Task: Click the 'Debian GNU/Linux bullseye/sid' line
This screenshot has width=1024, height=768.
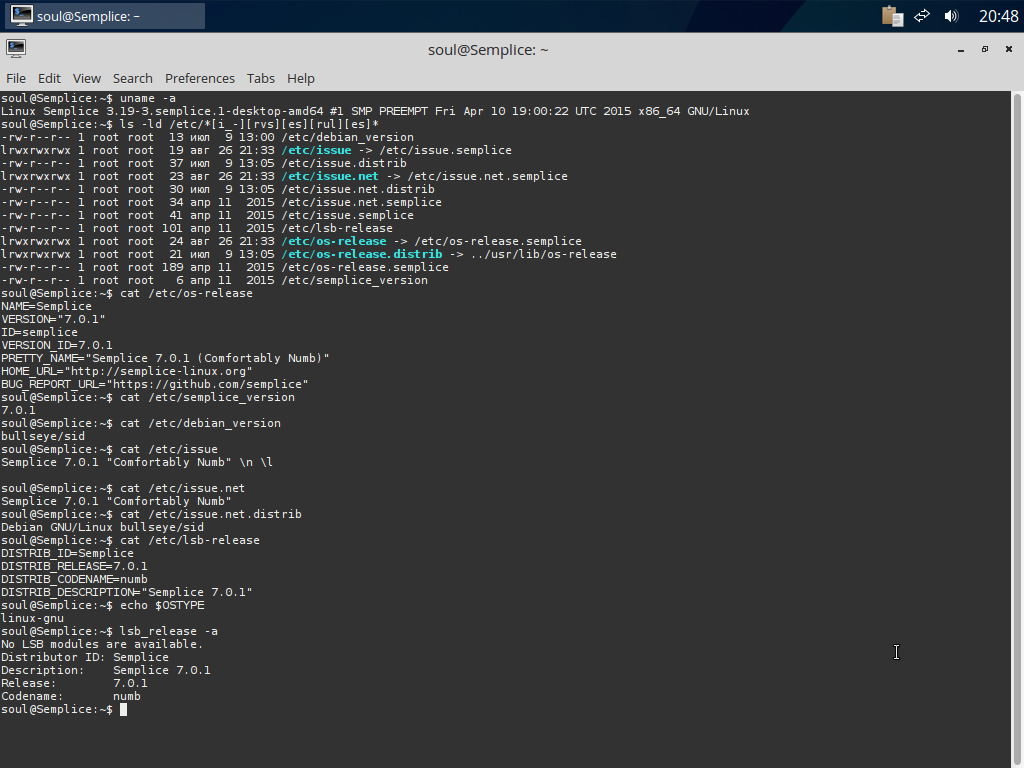Action: pos(103,527)
